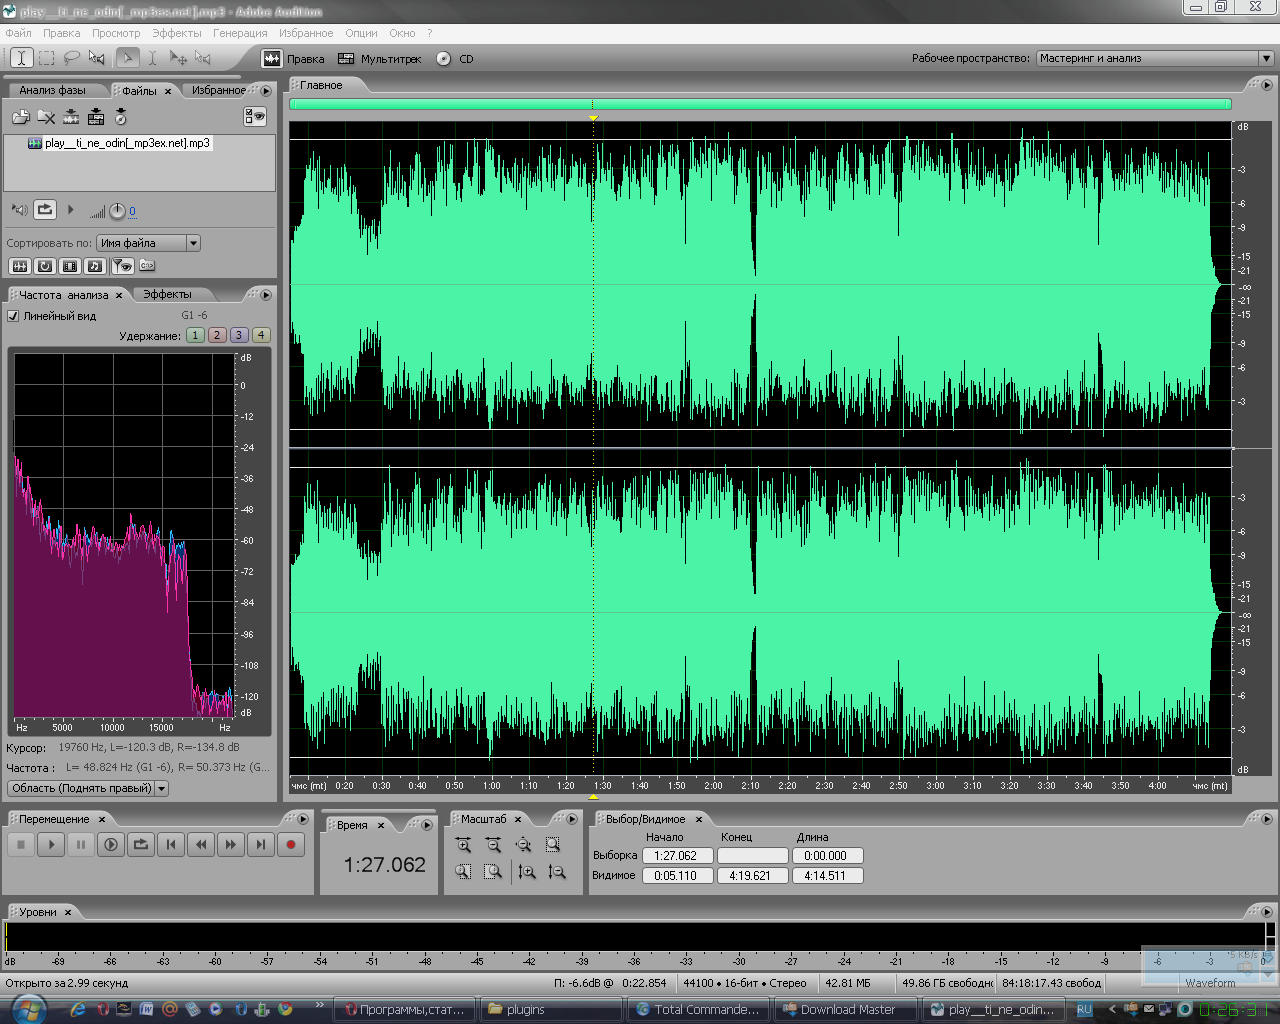Screen dimensions: 1280x1024
Task: Open the Sort by 'Имя файла' dropdown
Action: point(148,243)
